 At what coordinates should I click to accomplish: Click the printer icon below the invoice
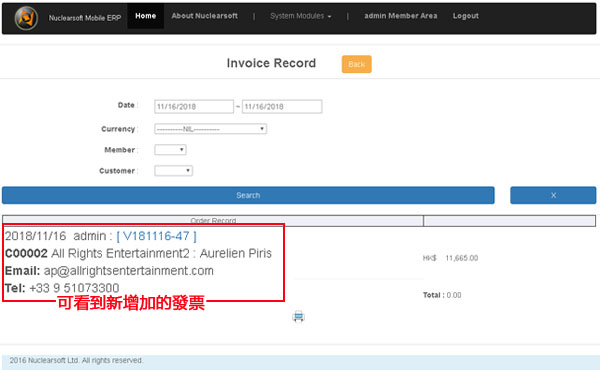click(298, 316)
